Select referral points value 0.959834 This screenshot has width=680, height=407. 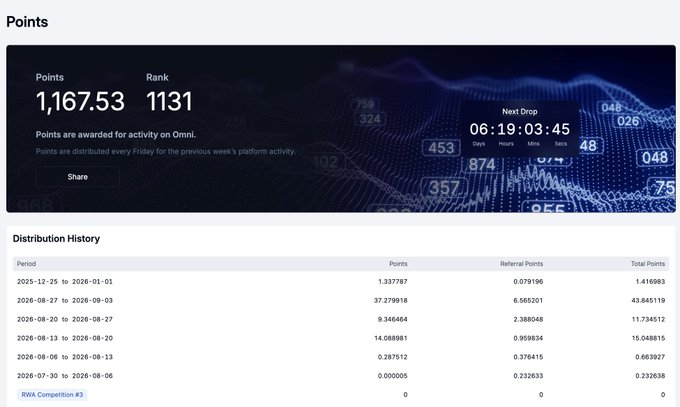point(528,338)
